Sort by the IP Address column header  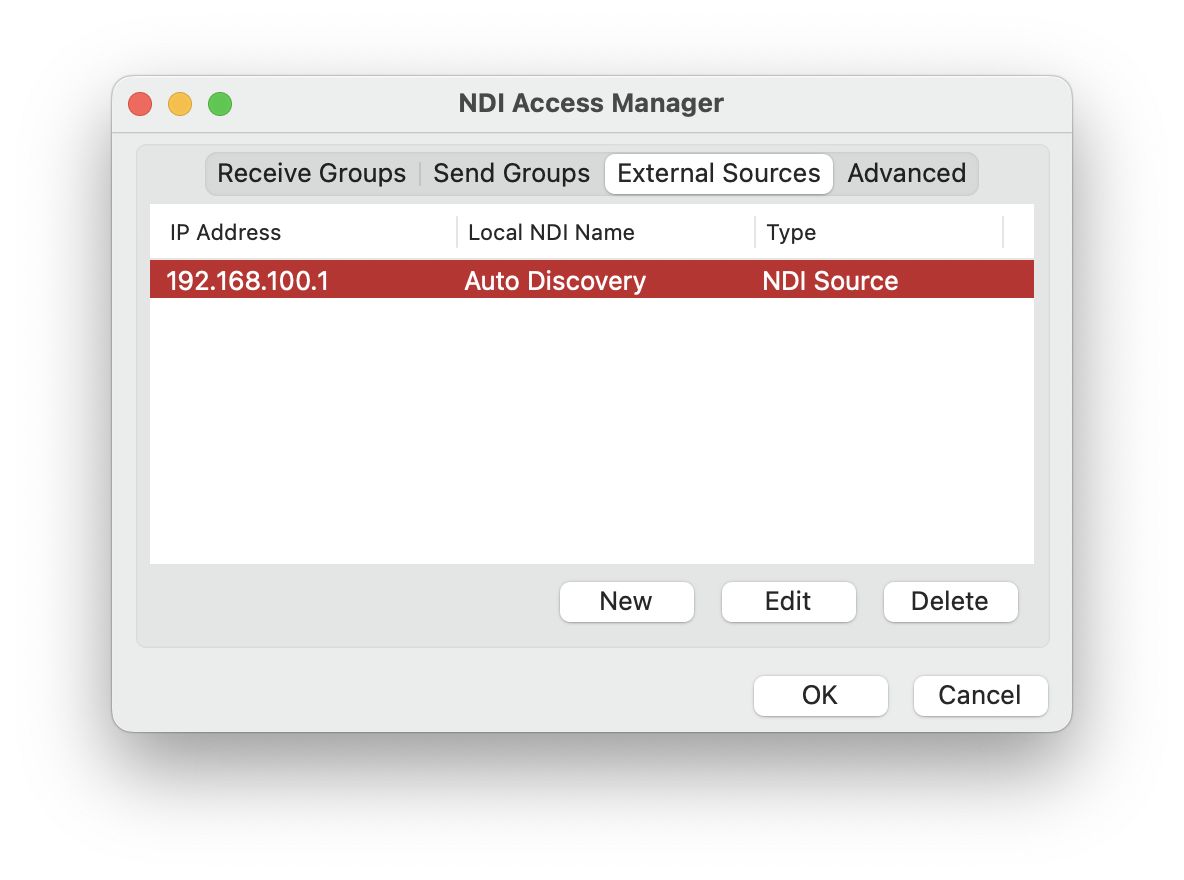pos(226,232)
